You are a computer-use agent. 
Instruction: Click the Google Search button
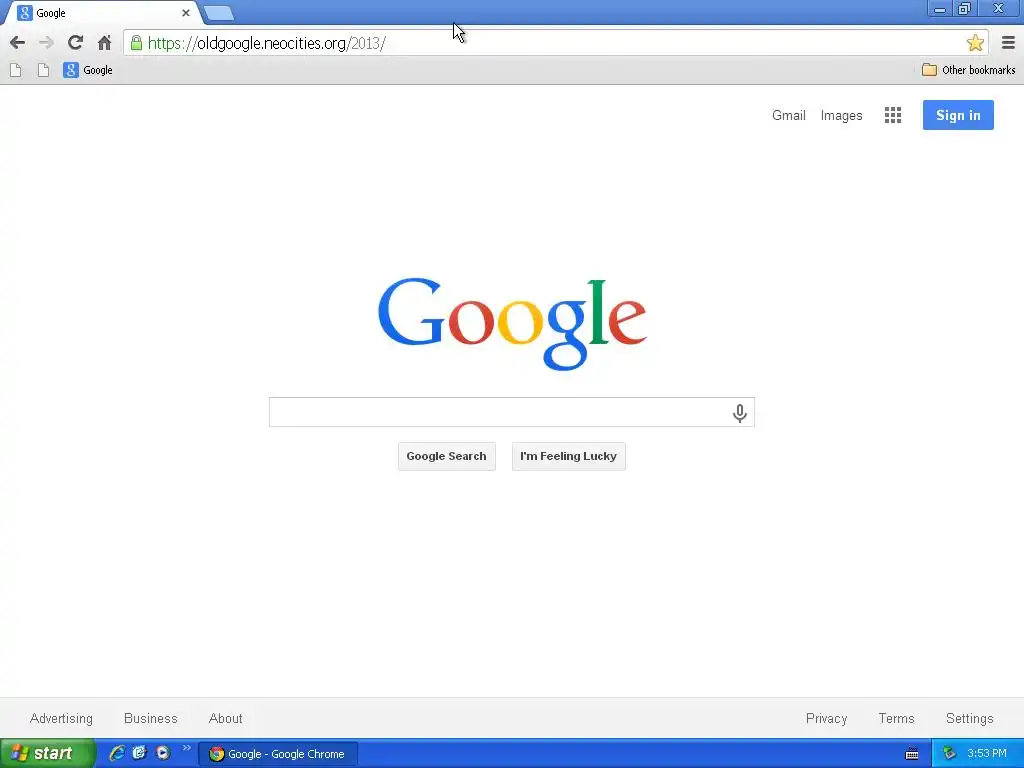(447, 456)
